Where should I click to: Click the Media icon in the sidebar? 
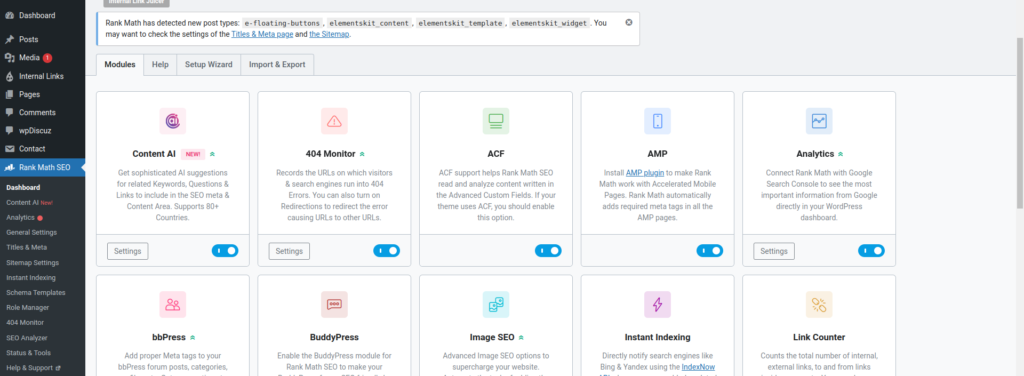coord(9,57)
